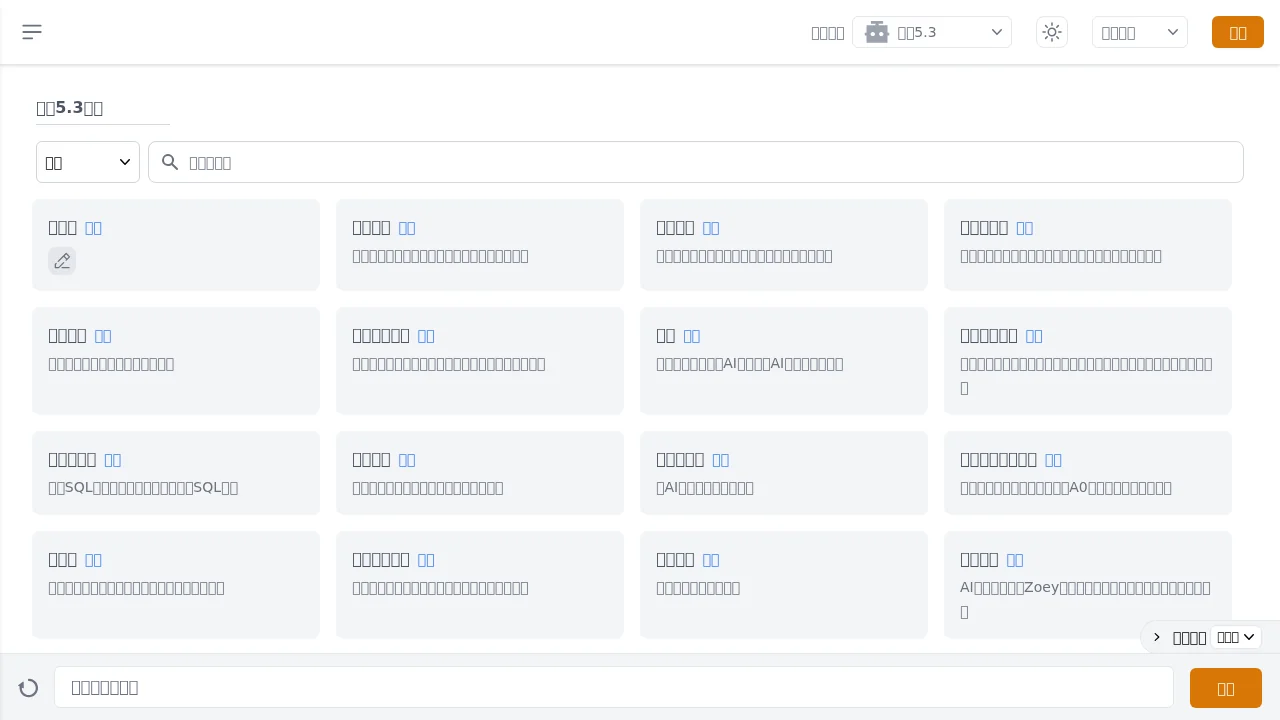Open the language dropdown in the top-right header
Screen dimensions: 1280x720
[x=1139, y=31]
